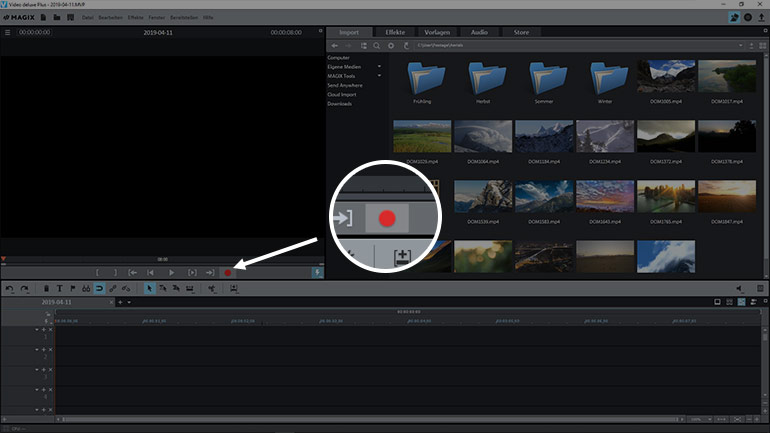Expand the Eigene Medien dropdown
The image size is (770, 433).
[379, 67]
